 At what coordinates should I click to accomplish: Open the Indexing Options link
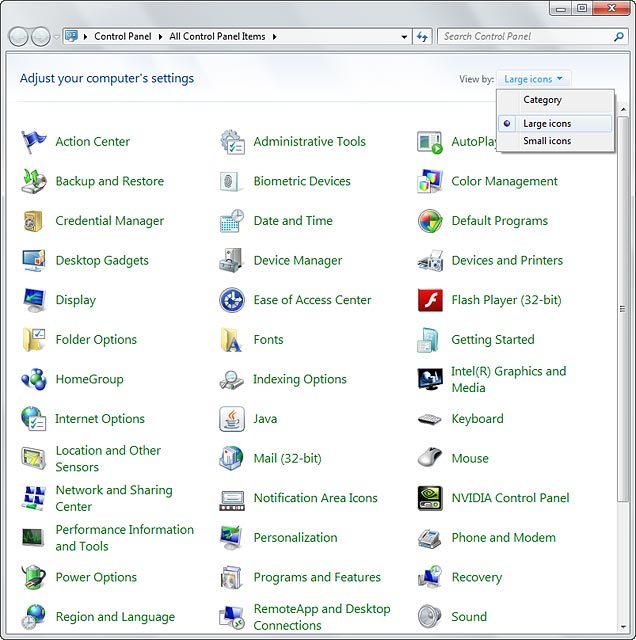[x=300, y=379]
